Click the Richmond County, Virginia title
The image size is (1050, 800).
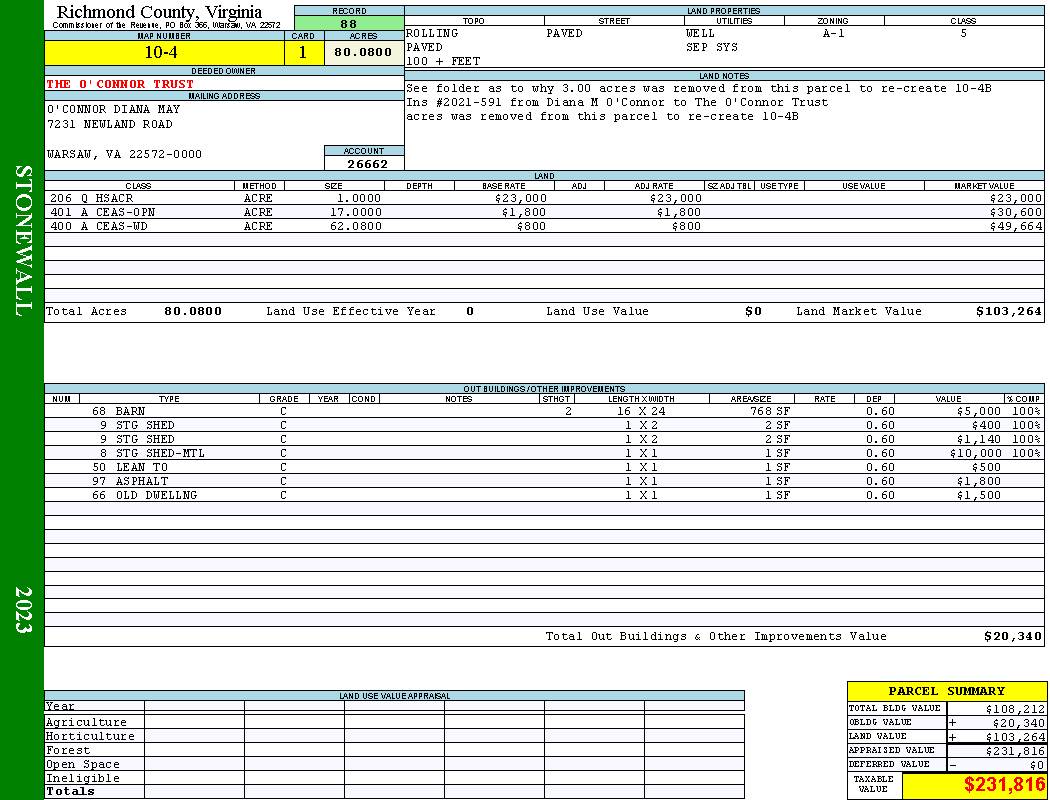pos(159,11)
